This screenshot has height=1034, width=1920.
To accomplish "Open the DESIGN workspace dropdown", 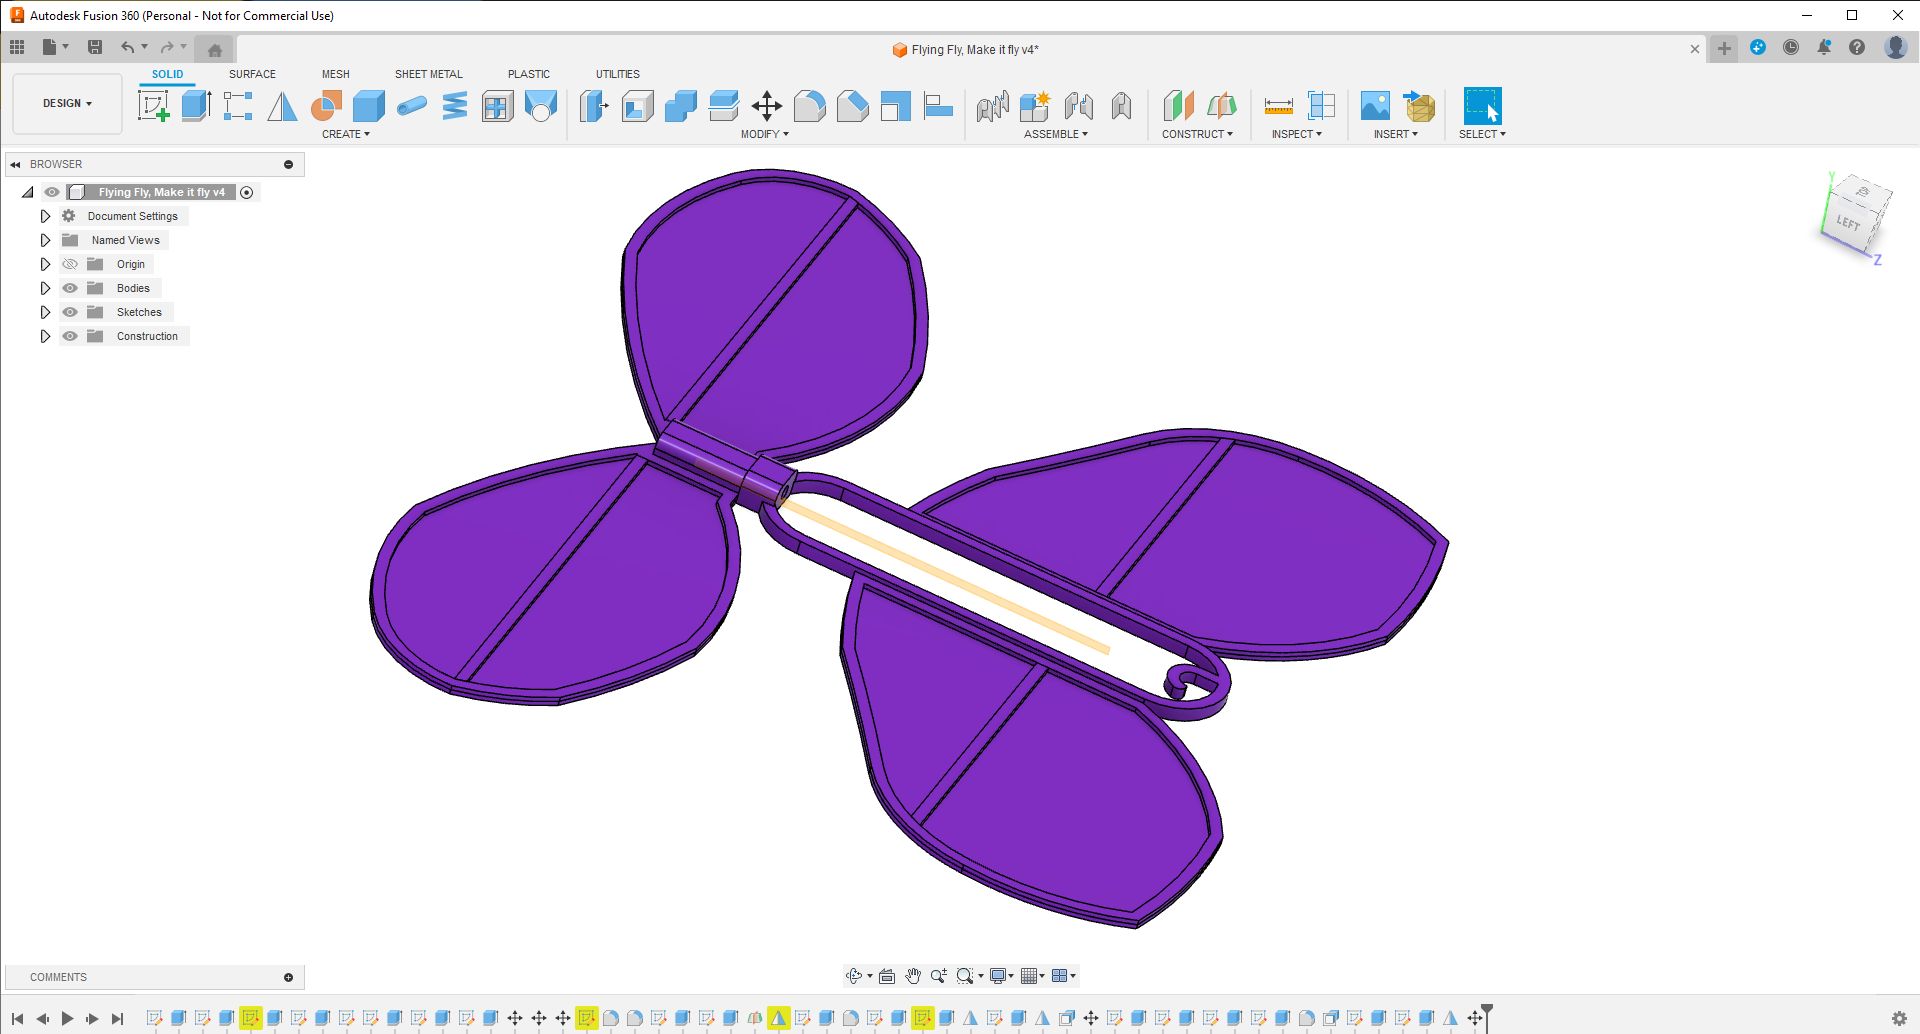I will 66,103.
